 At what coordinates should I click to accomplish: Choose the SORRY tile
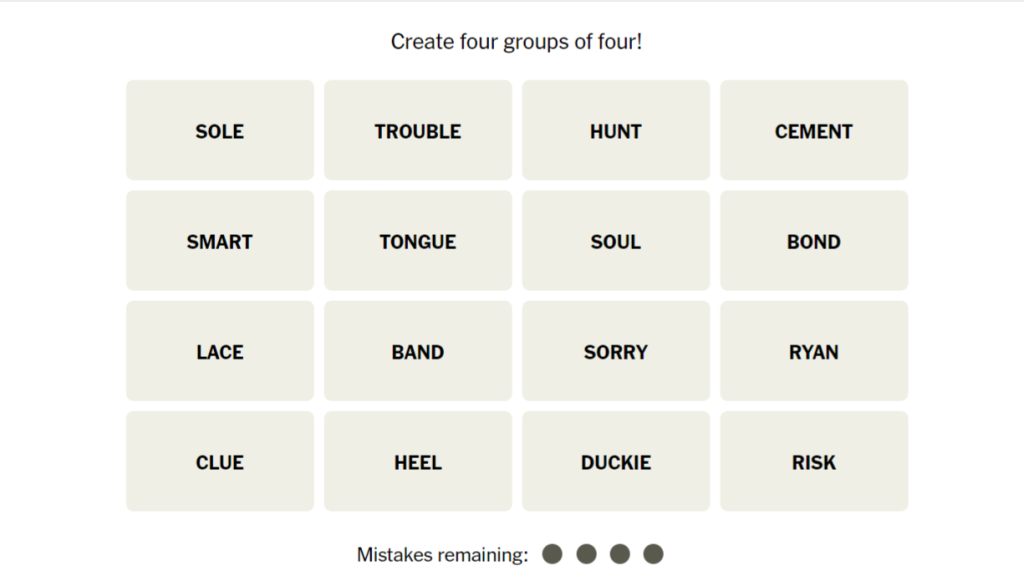click(x=616, y=351)
